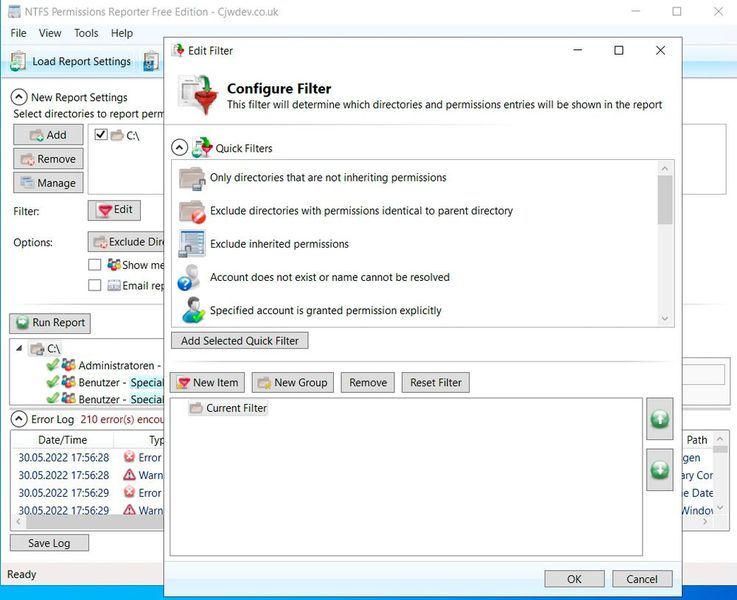This screenshot has width=737, height=600.
Task: Click the Manage directories button
Action: pos(48,183)
